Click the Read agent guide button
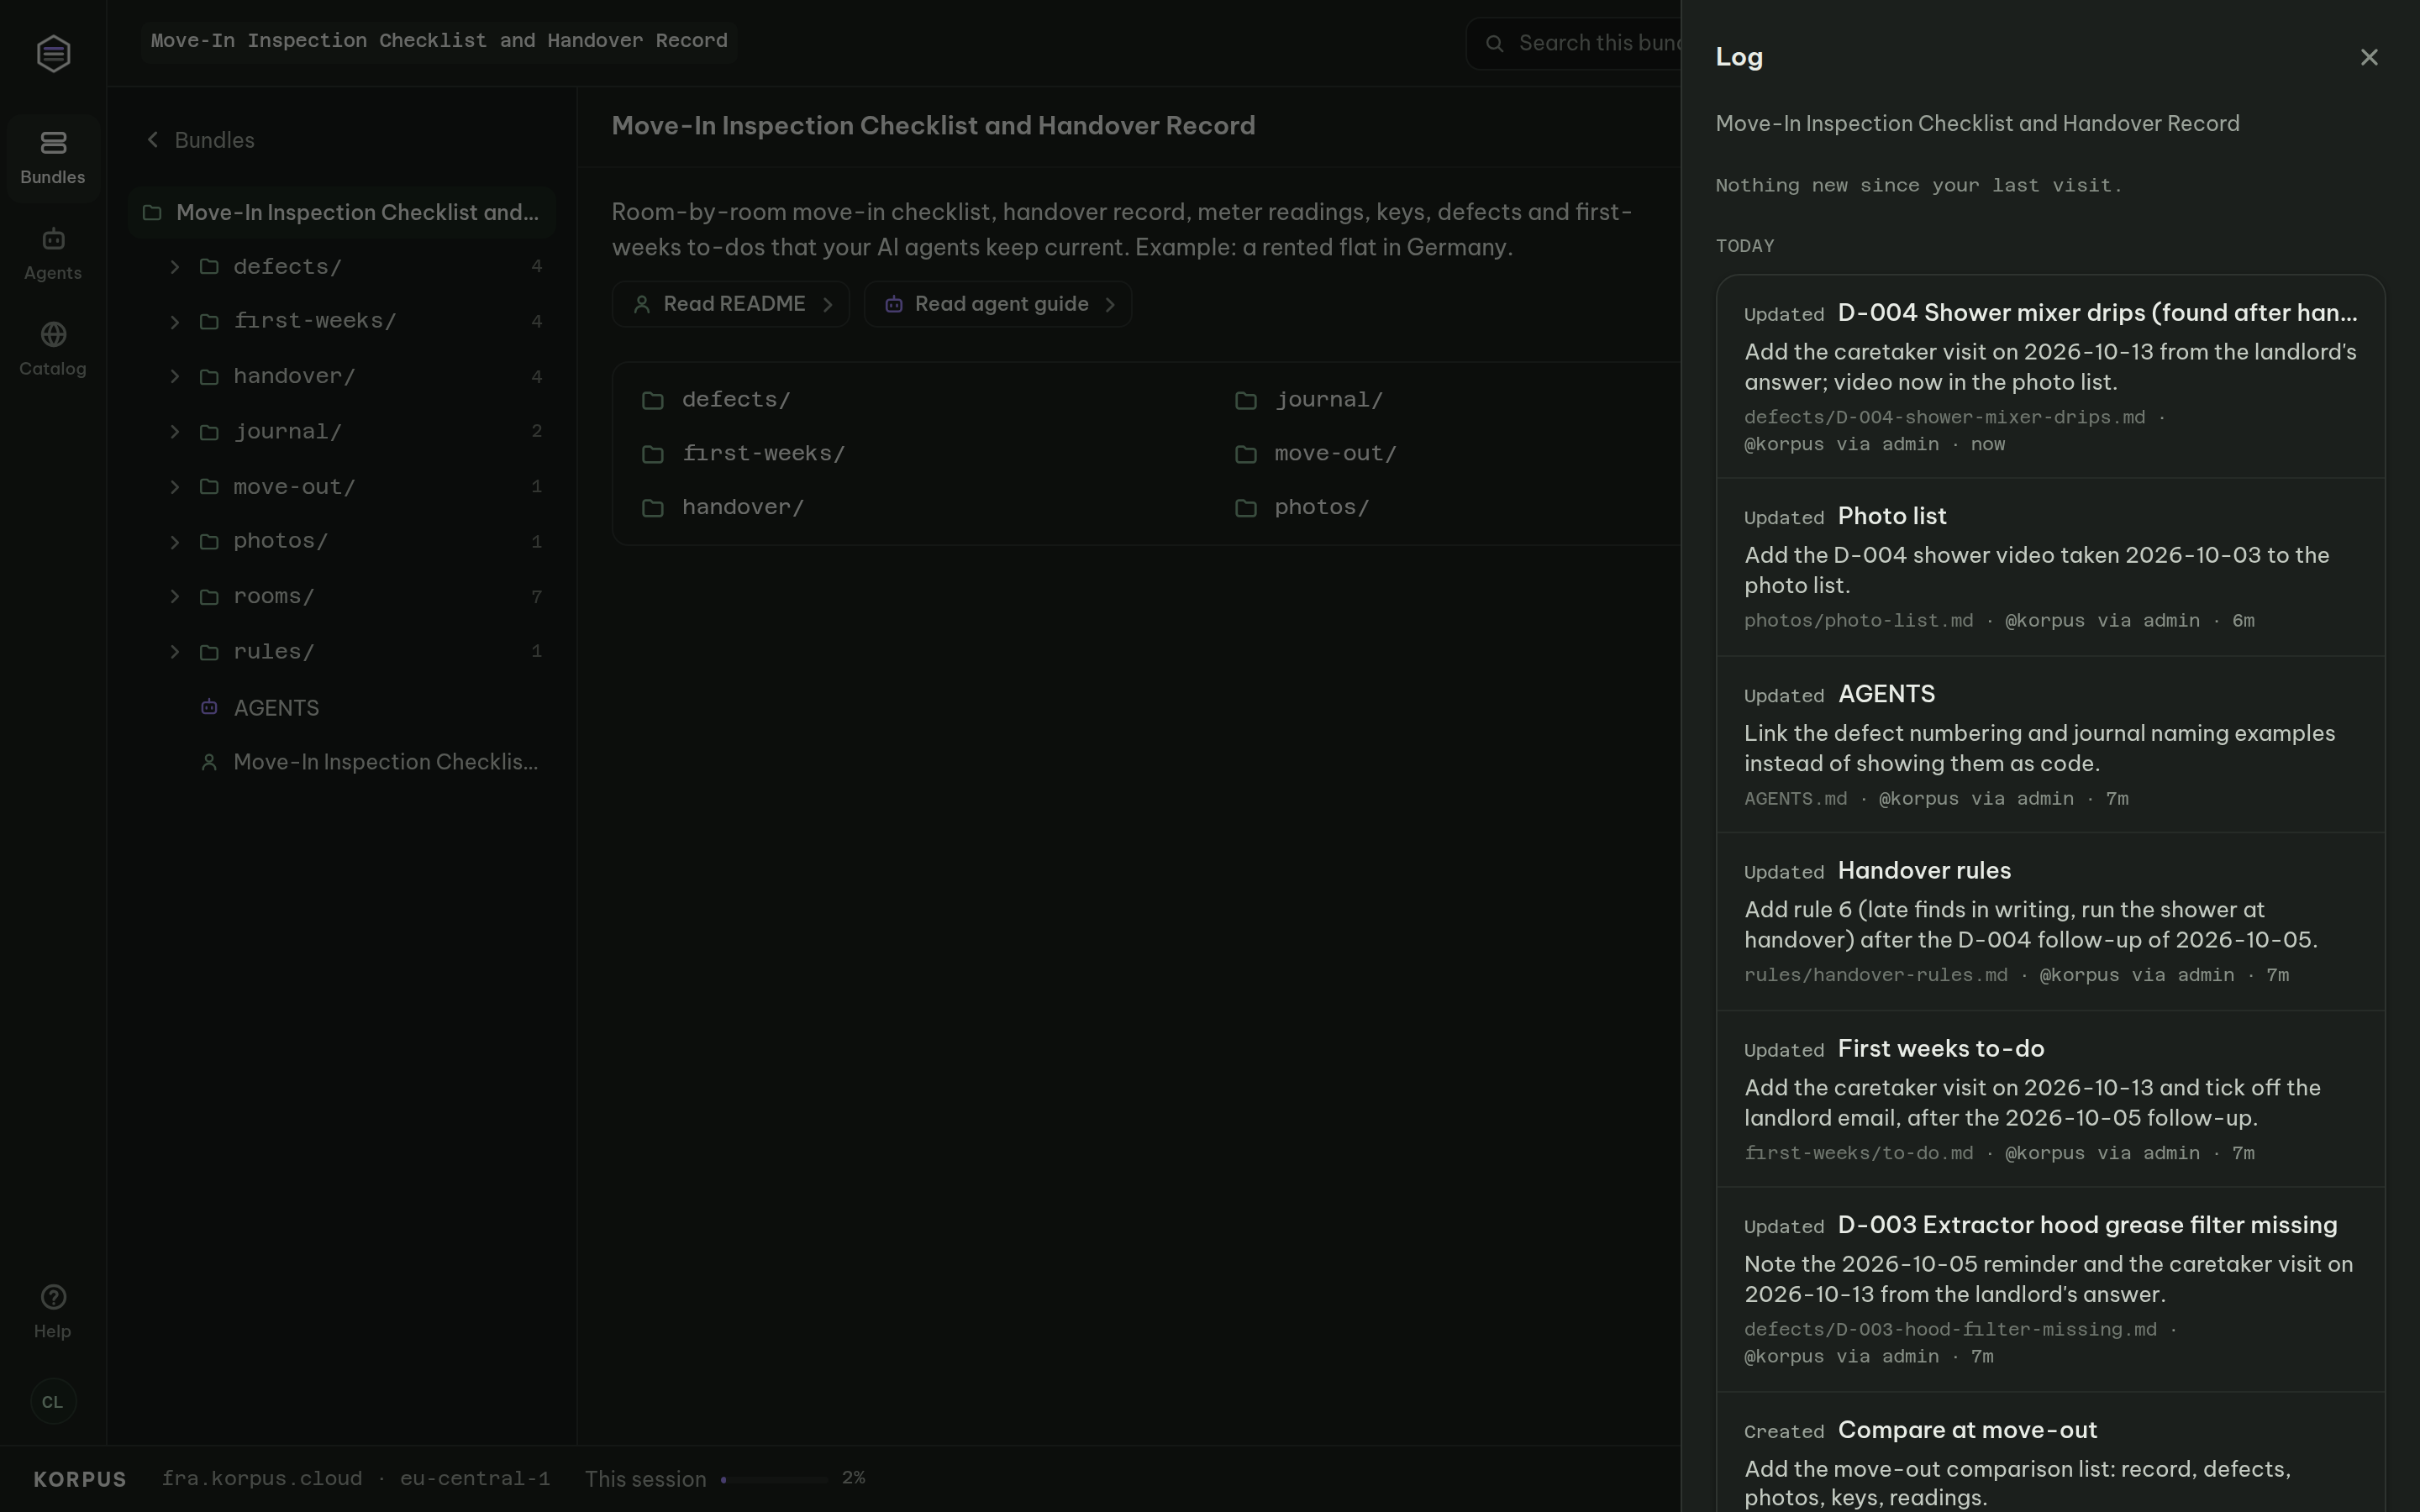The height and width of the screenshot is (1512, 2420). point(997,304)
